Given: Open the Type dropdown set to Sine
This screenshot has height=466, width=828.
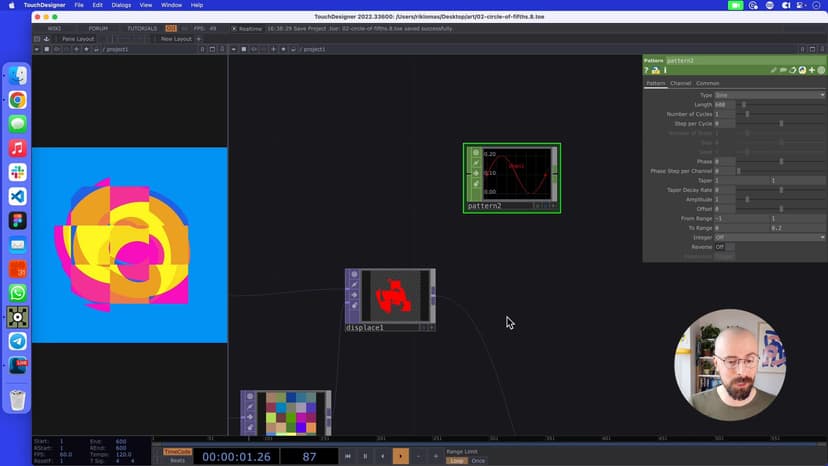Looking at the screenshot, I should [x=769, y=95].
